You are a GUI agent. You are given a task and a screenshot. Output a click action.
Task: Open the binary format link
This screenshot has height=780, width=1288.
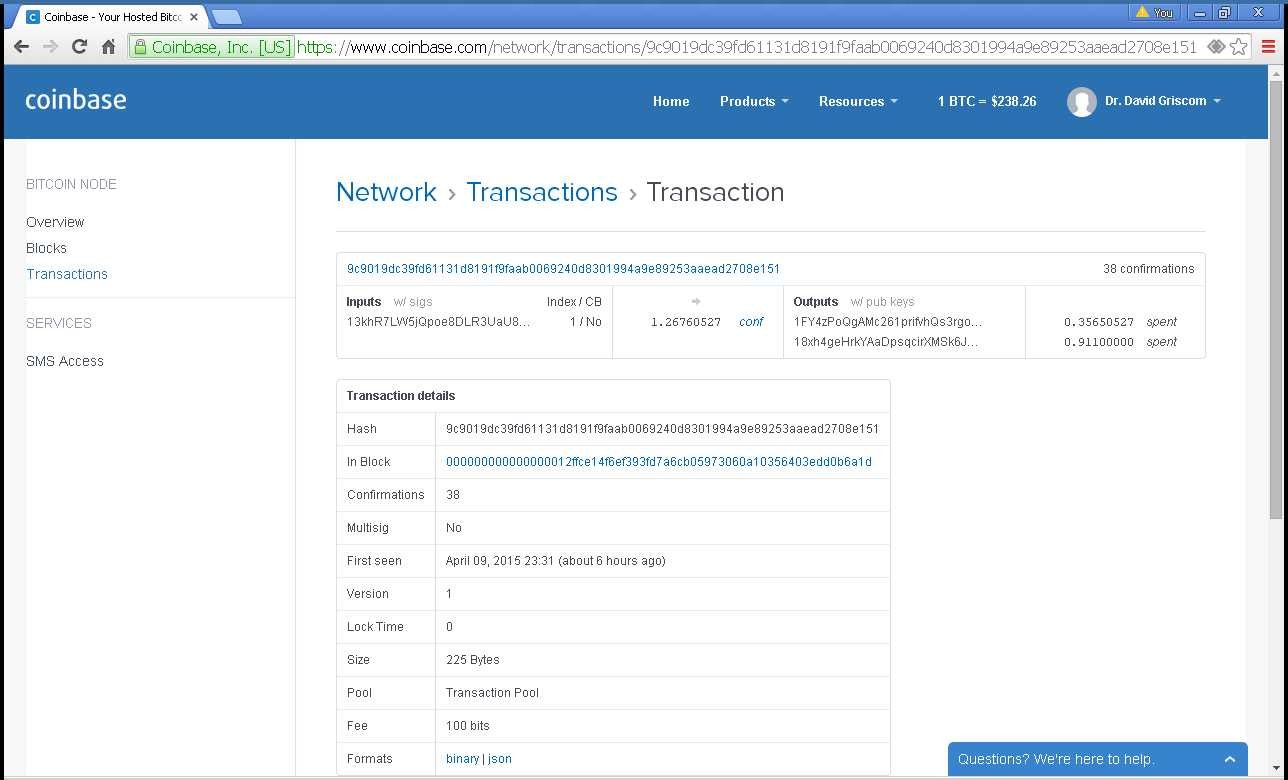tap(462, 759)
